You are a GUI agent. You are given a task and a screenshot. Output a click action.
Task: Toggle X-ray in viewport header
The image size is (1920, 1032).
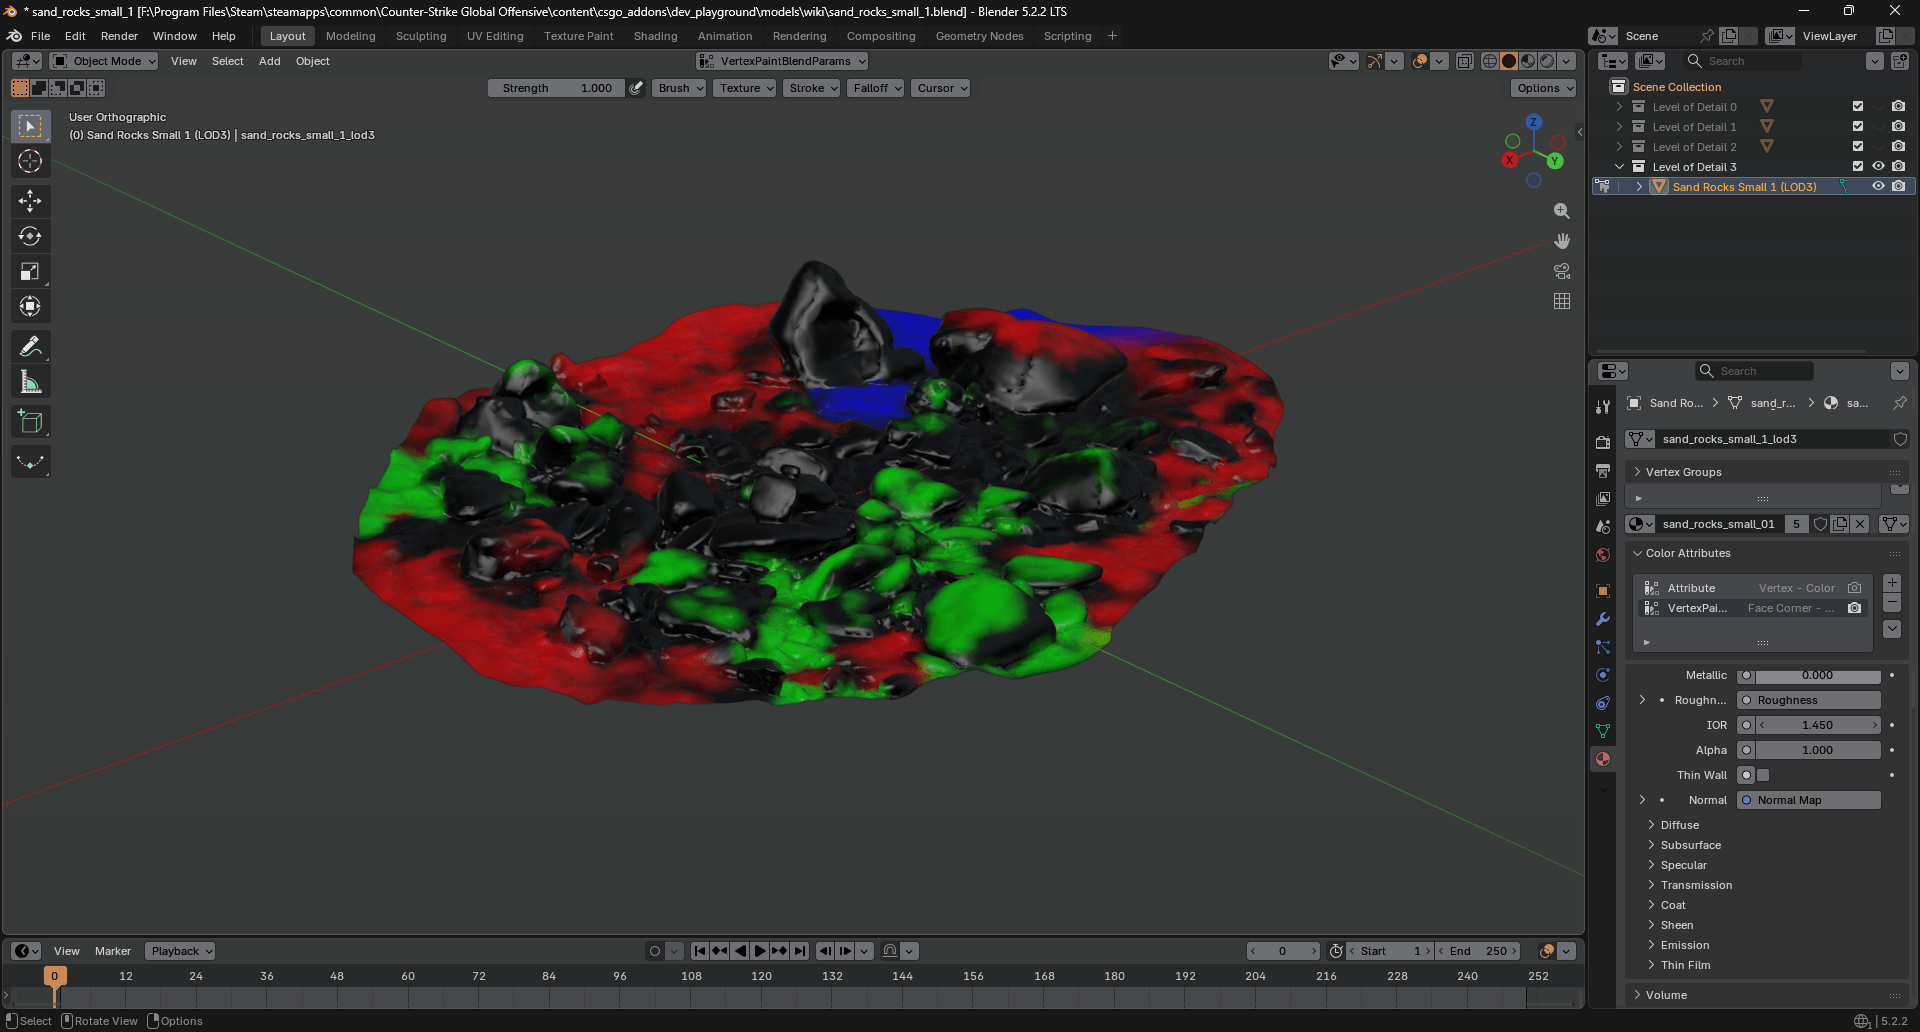pos(1464,61)
